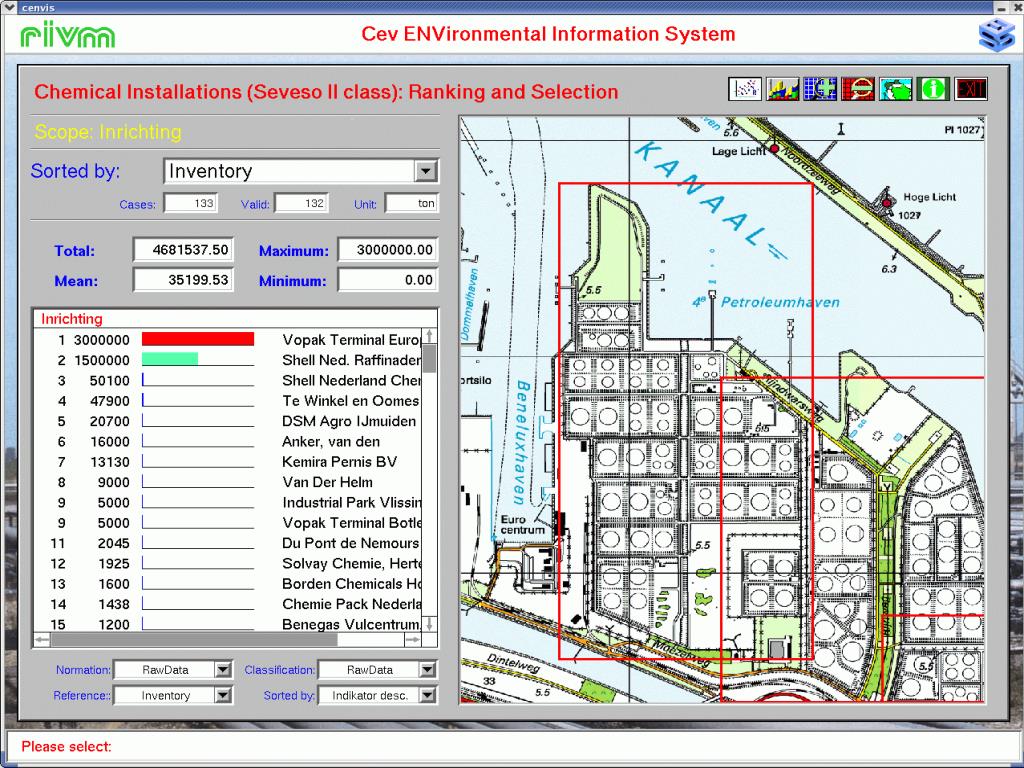The width and height of the screenshot is (1024, 768).
Task: Click the horizontal scroll left arrow
Action: [42, 640]
